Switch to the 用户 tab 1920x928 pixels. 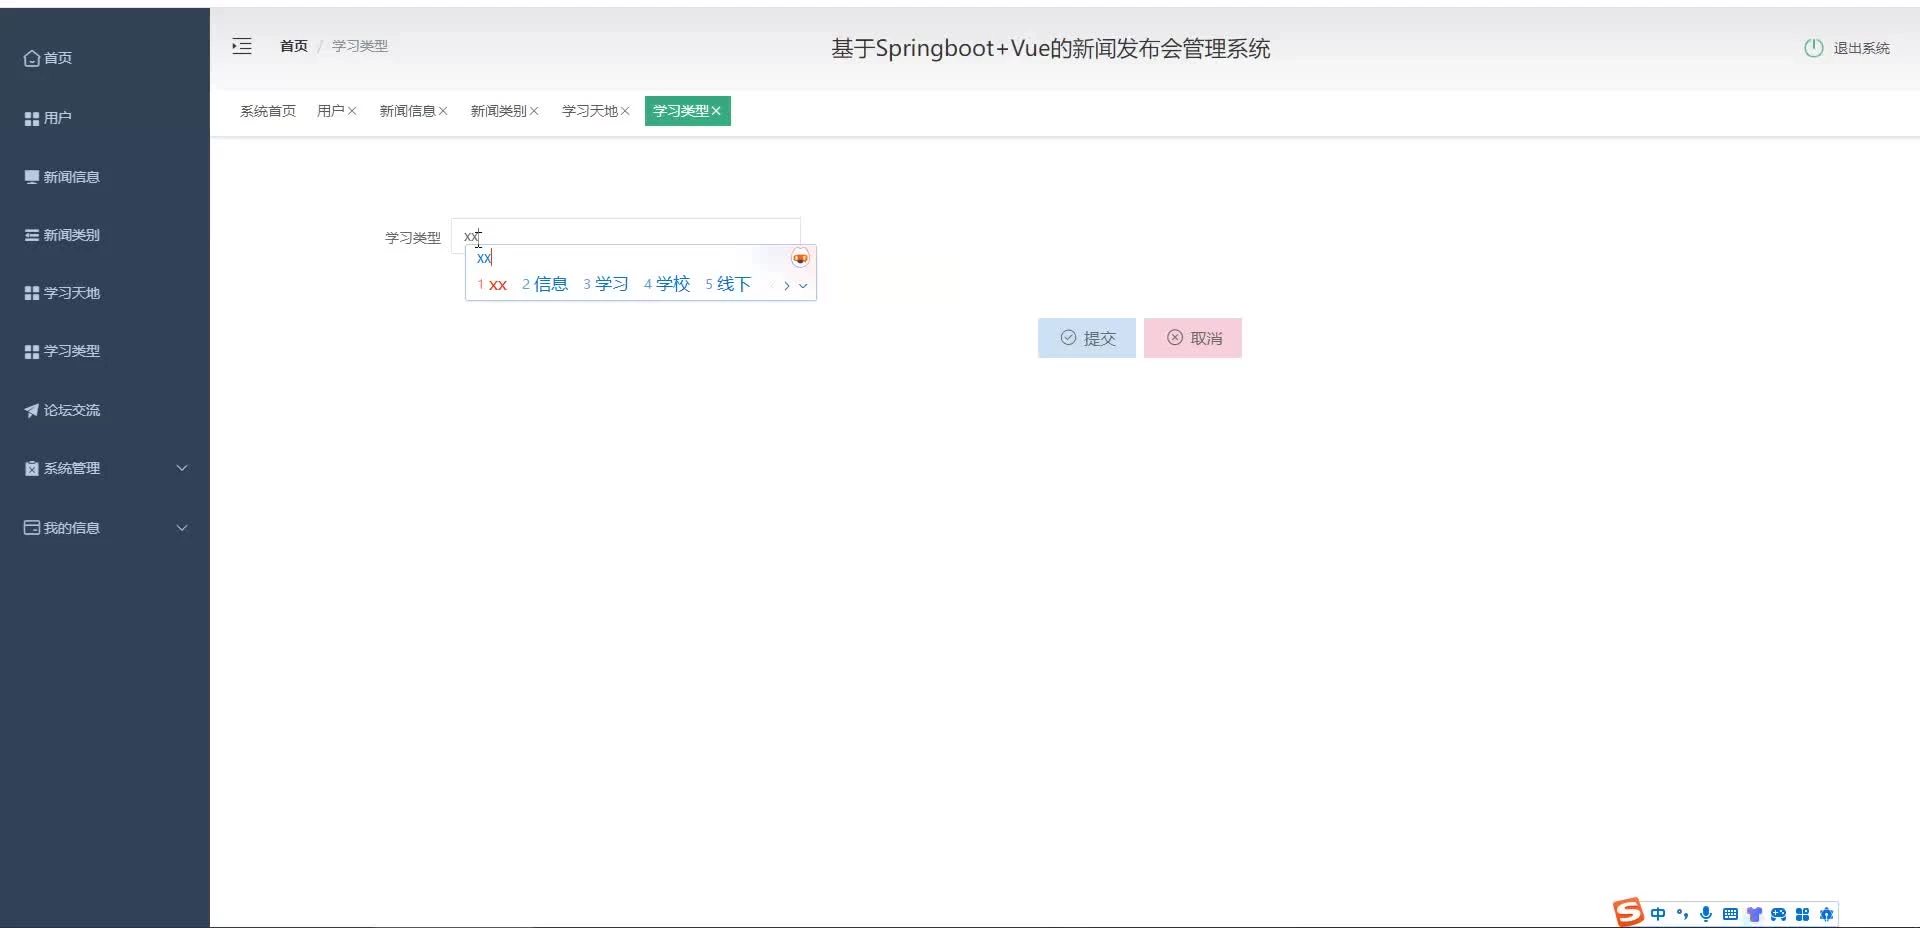click(x=330, y=111)
